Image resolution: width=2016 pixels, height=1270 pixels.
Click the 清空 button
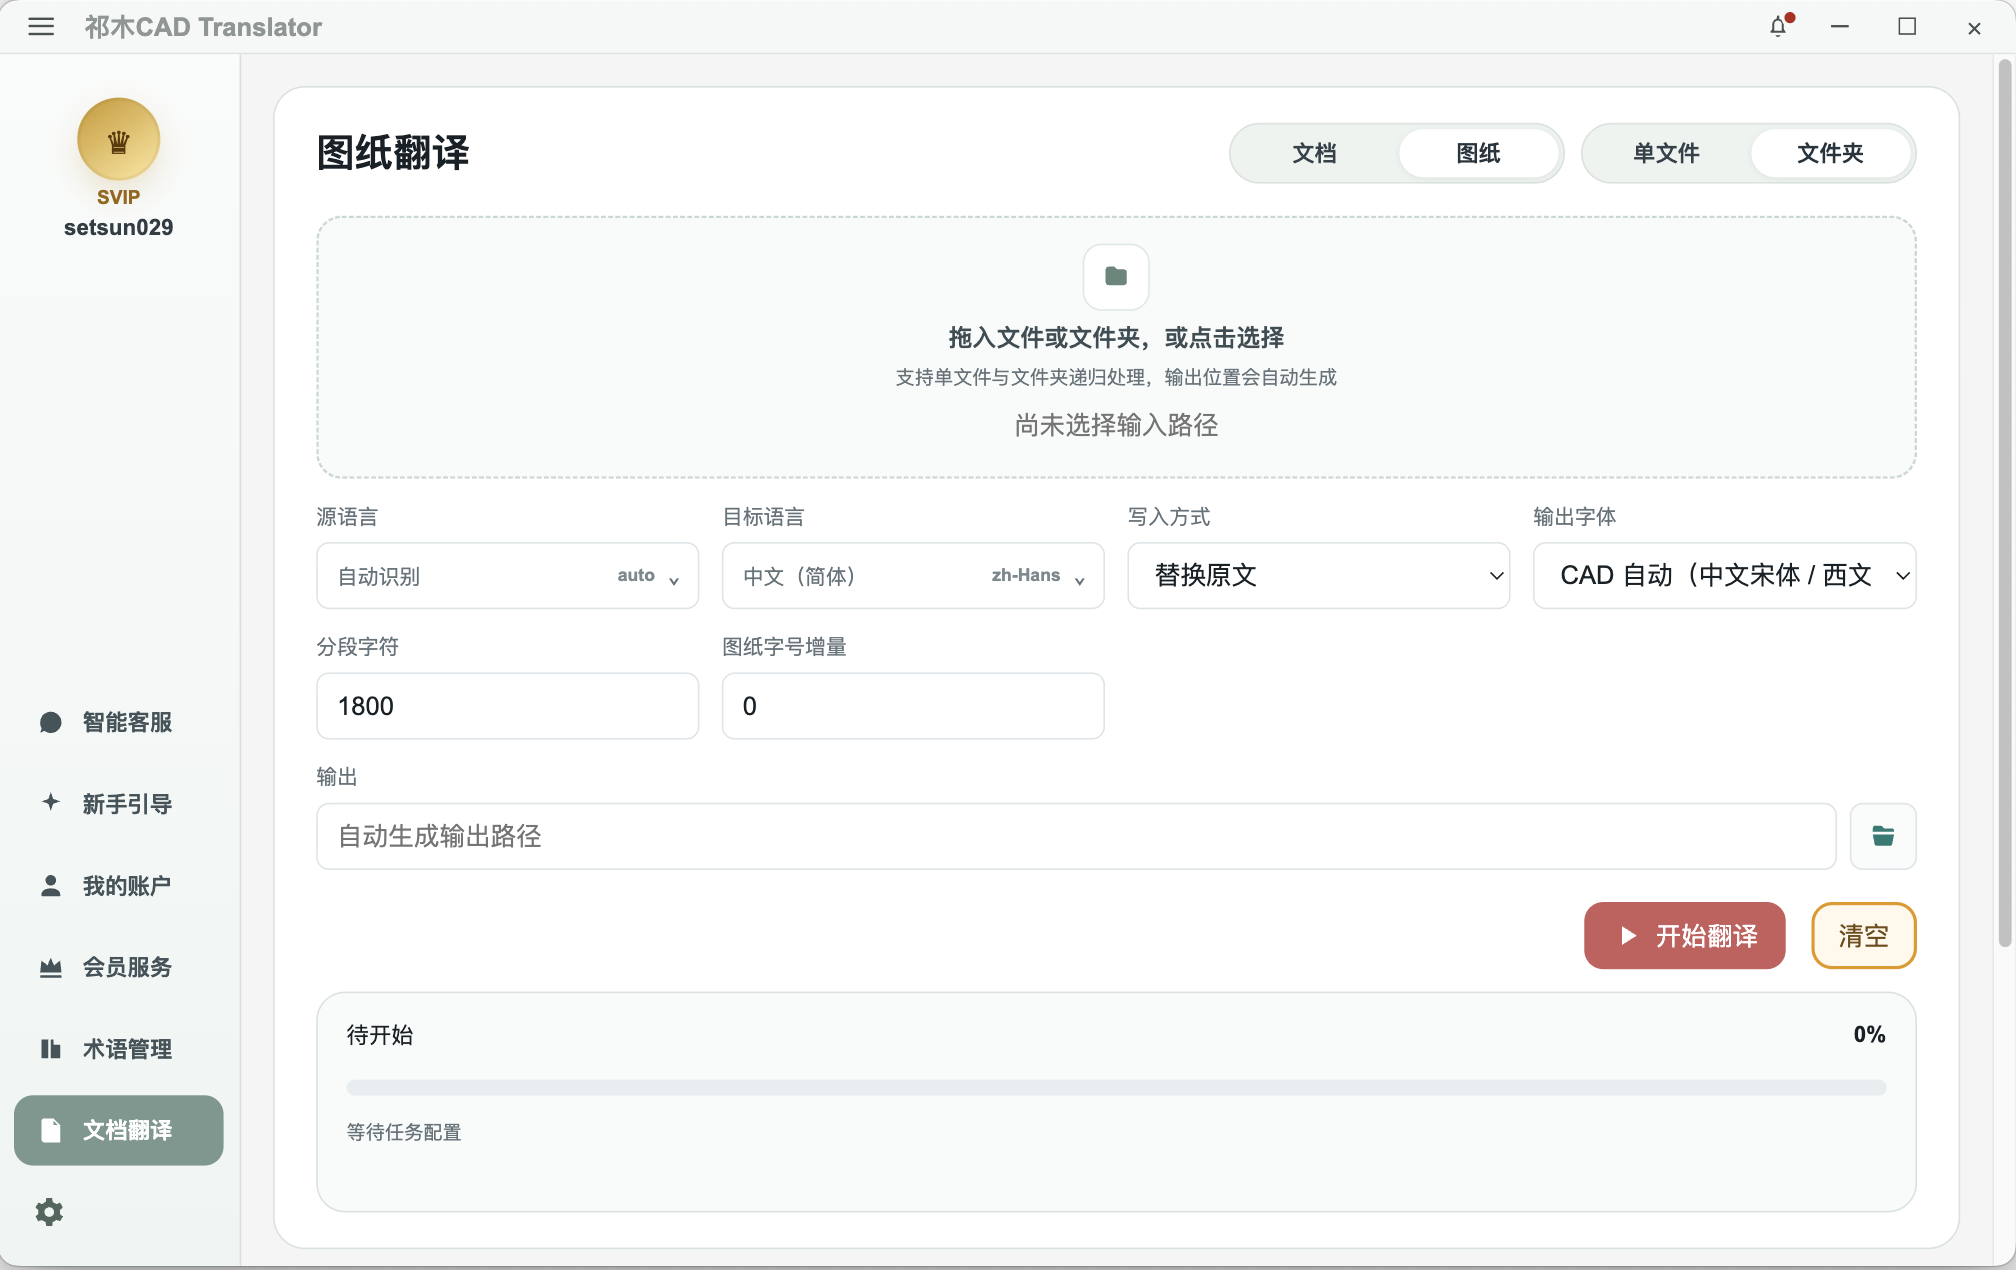(1864, 936)
